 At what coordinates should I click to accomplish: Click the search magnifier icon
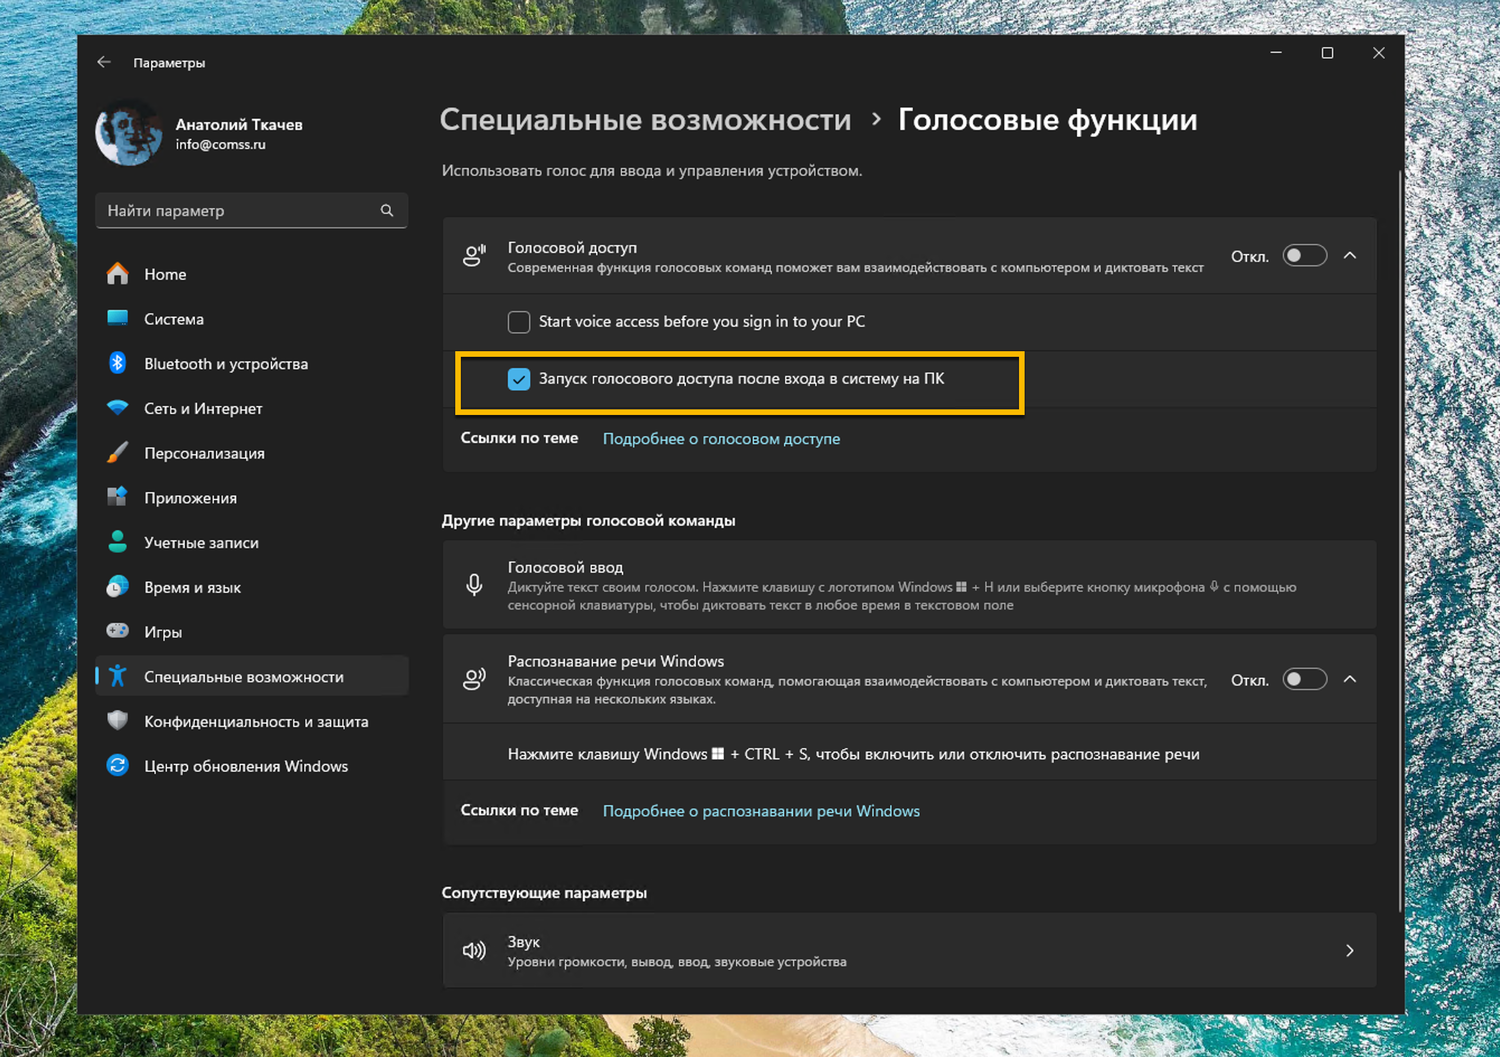(x=387, y=211)
